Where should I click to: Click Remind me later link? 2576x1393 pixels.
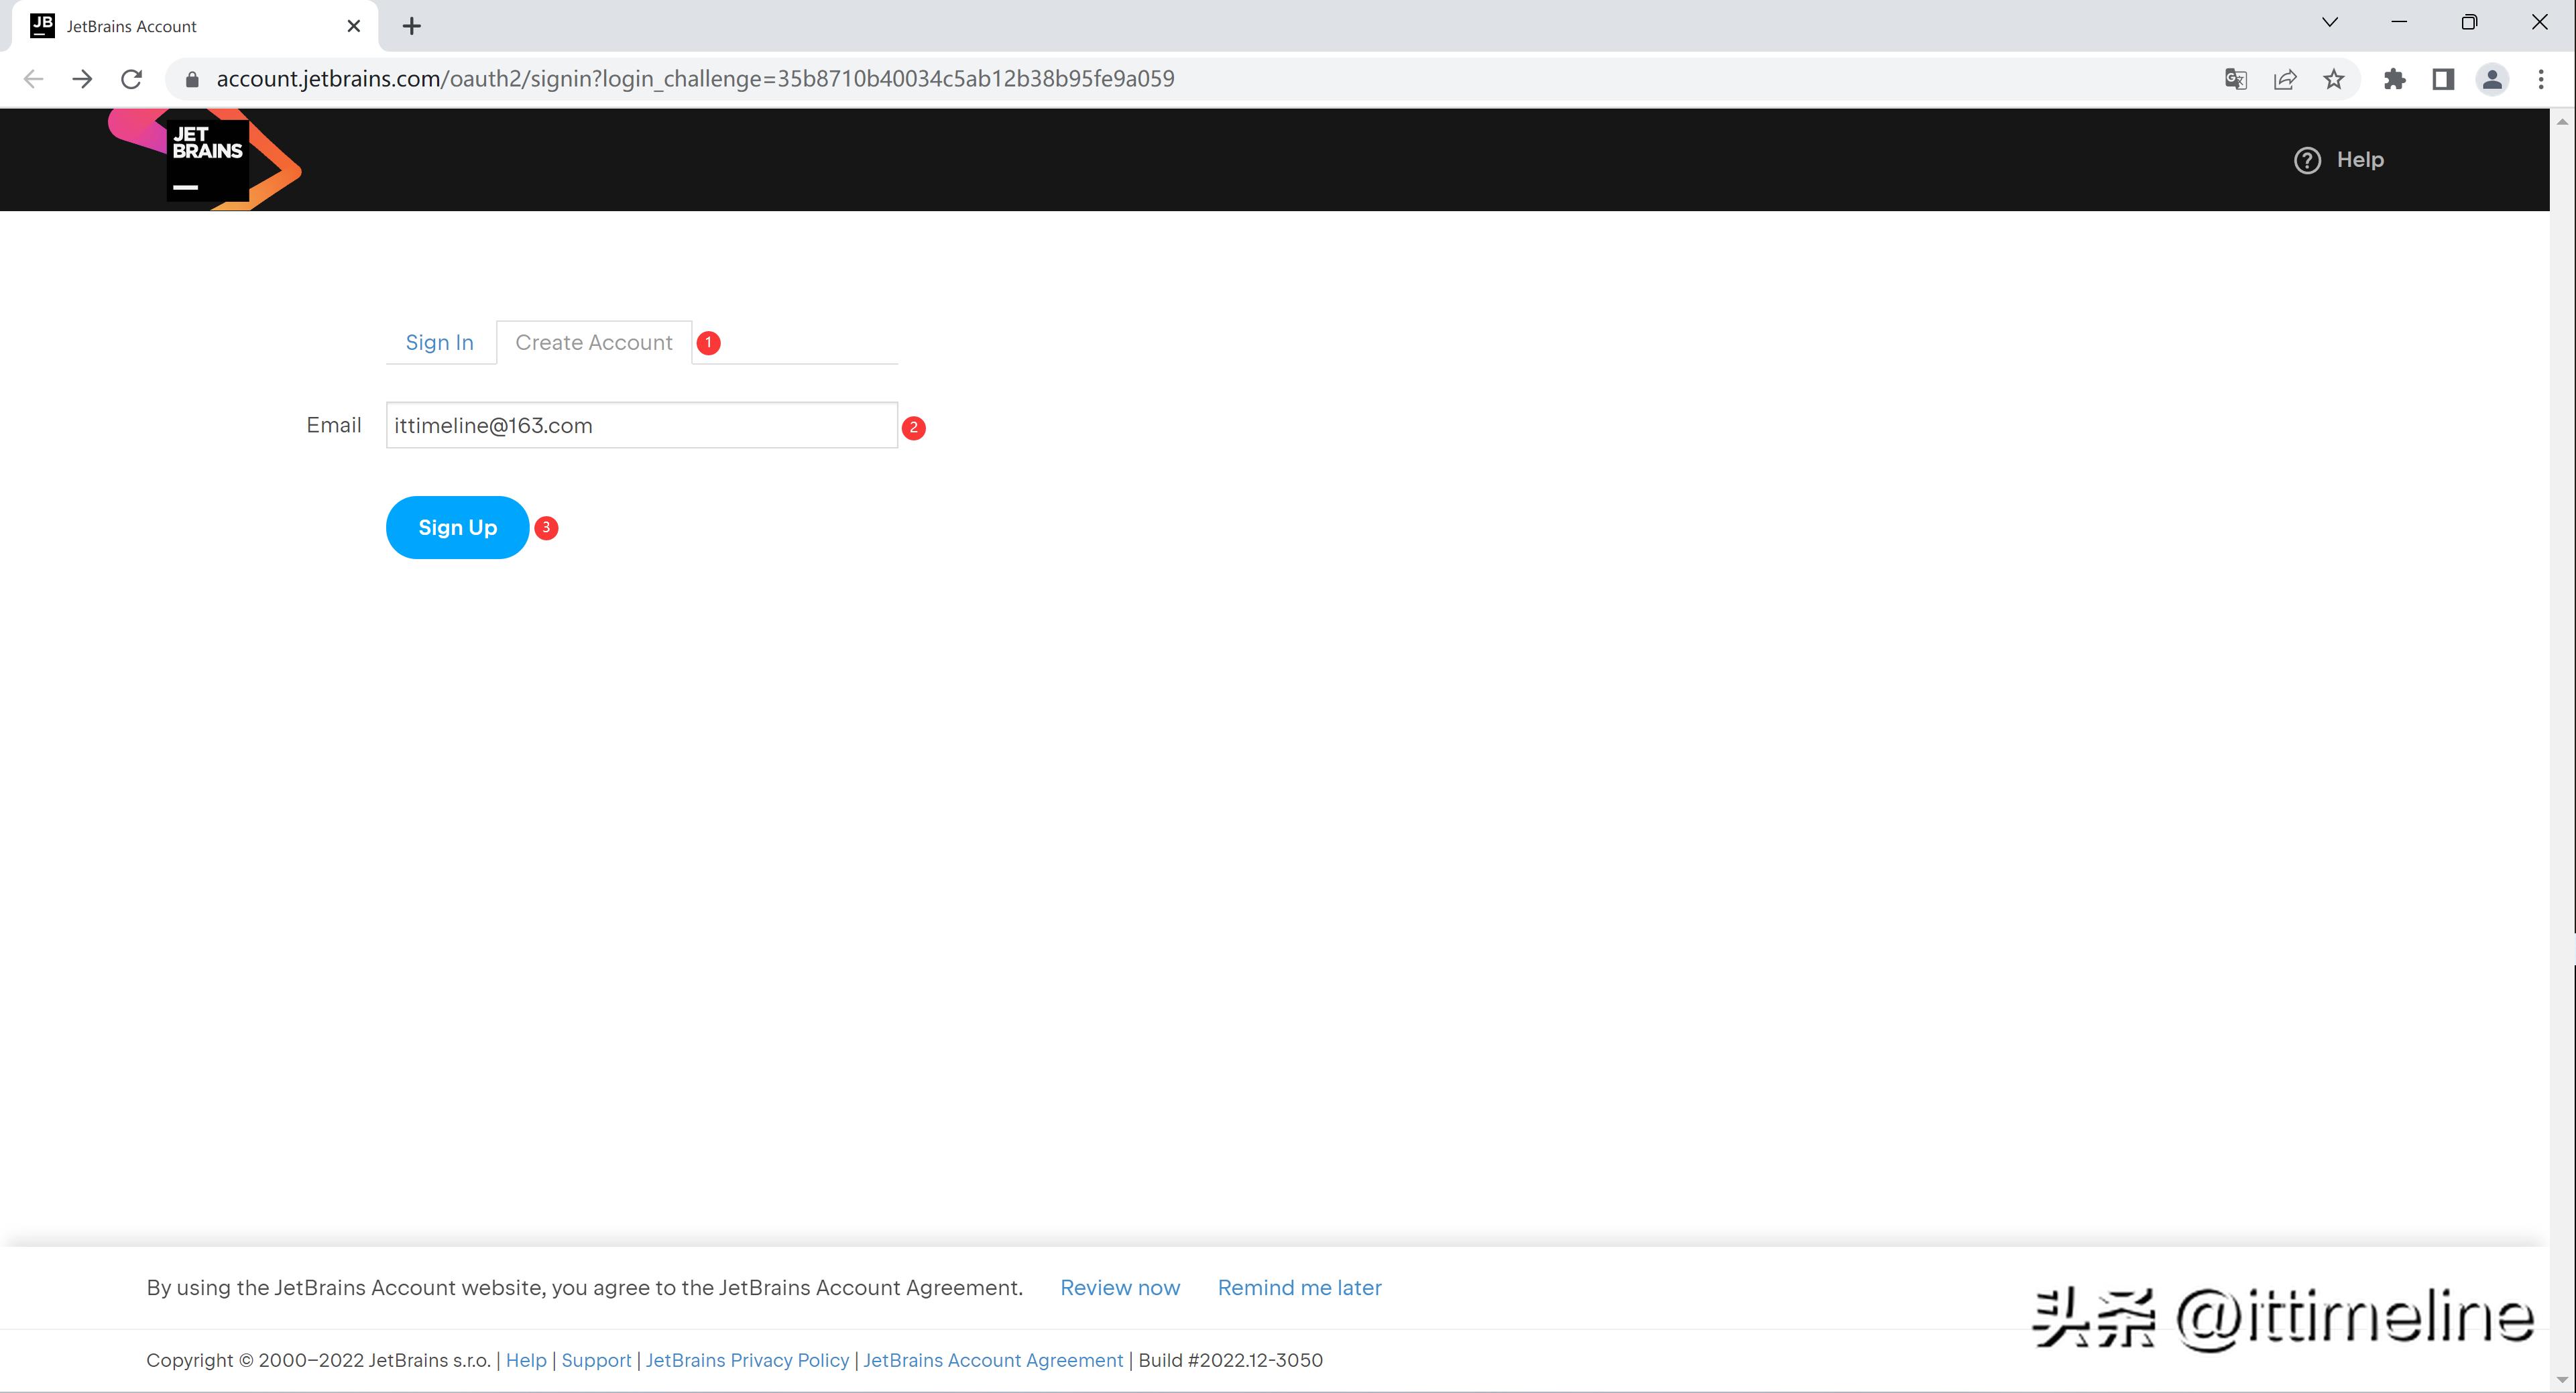[1299, 1287]
